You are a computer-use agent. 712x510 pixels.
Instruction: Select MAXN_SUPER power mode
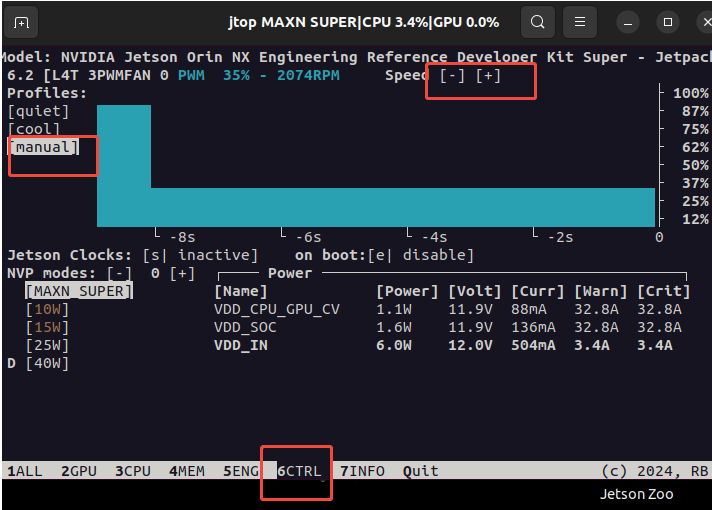coord(78,291)
